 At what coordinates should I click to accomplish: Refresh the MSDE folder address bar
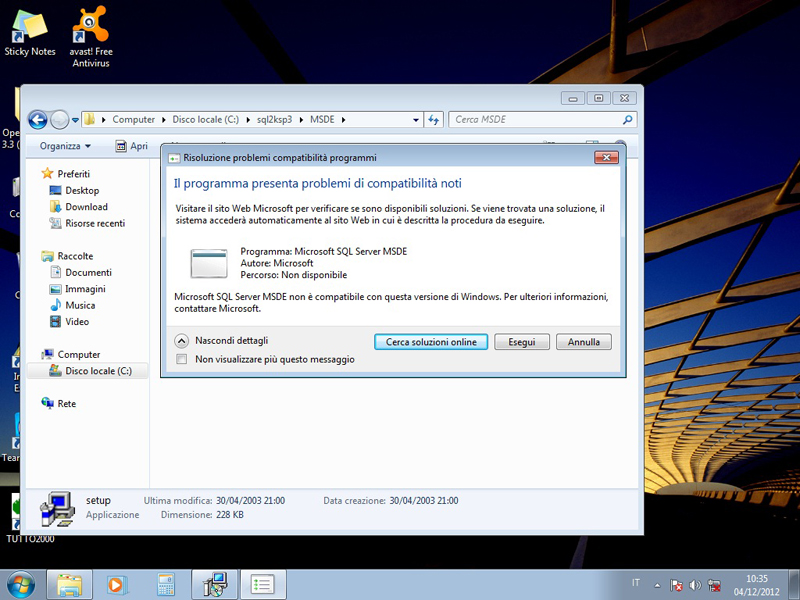pyautogui.click(x=434, y=120)
